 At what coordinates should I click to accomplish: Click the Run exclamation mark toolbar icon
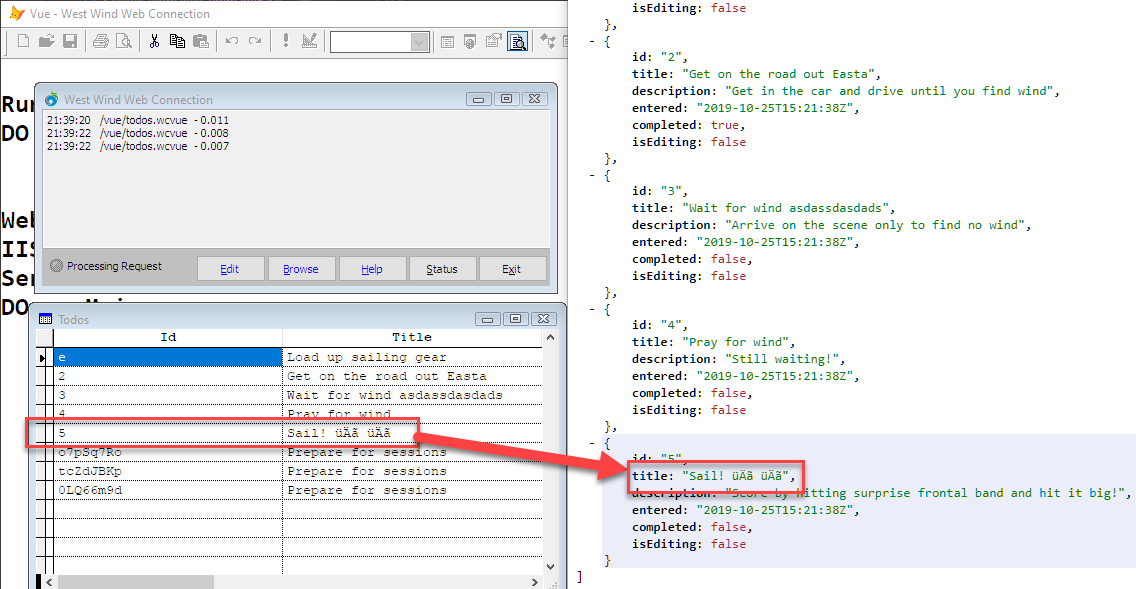pyautogui.click(x=286, y=41)
